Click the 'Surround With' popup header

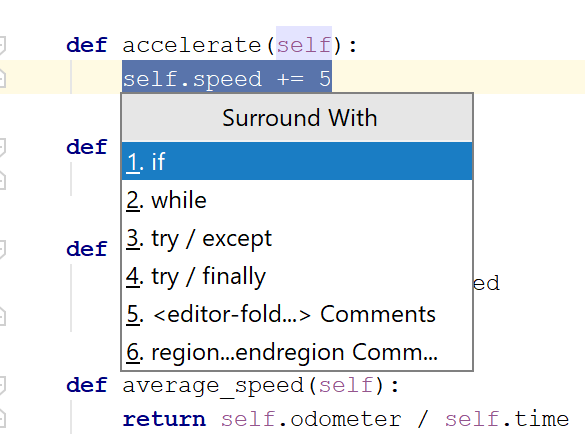[x=297, y=118]
